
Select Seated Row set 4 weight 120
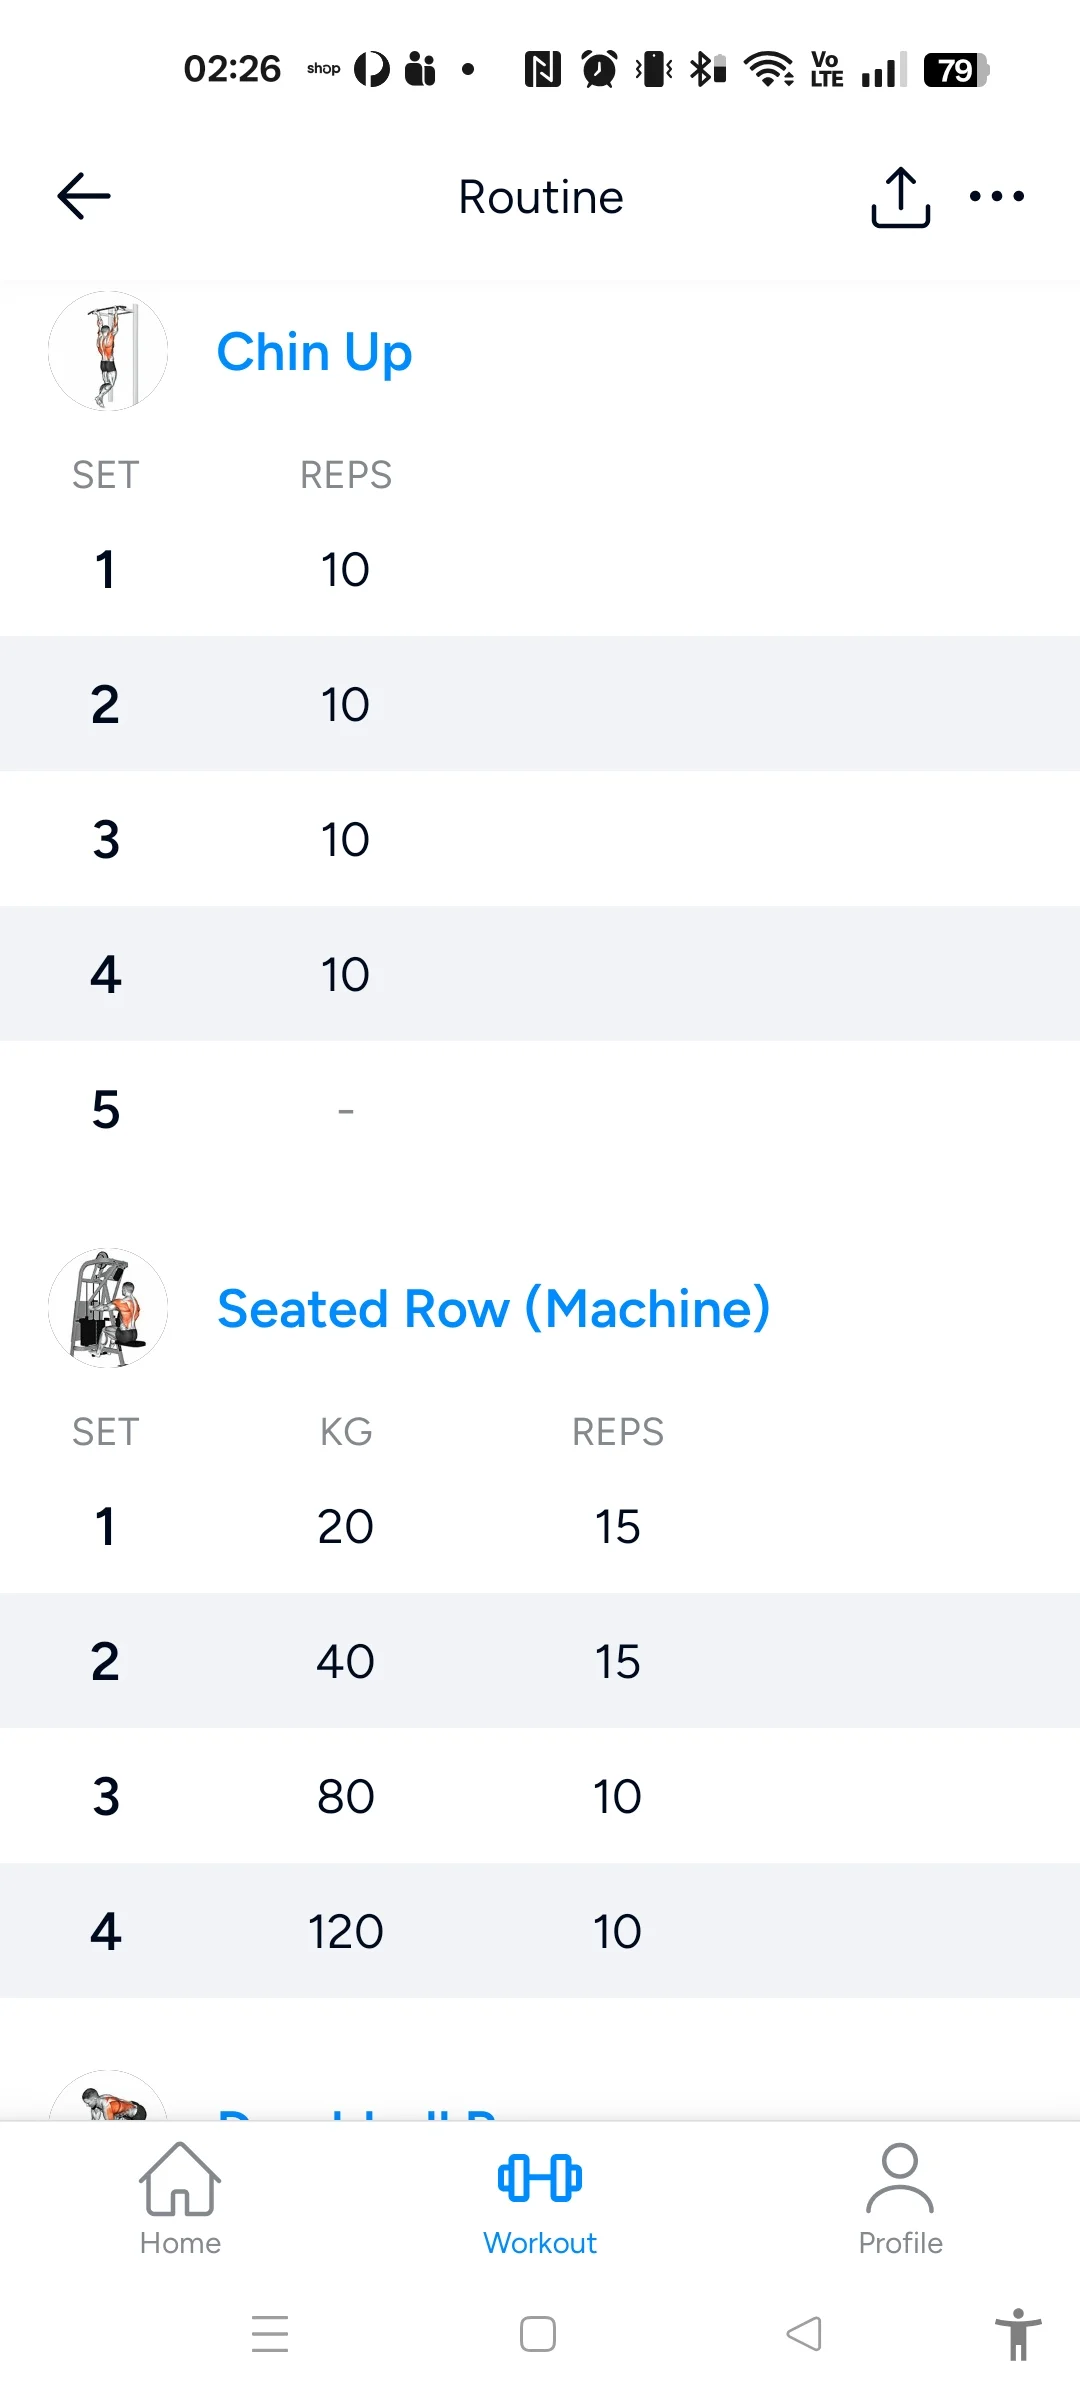point(346,1931)
